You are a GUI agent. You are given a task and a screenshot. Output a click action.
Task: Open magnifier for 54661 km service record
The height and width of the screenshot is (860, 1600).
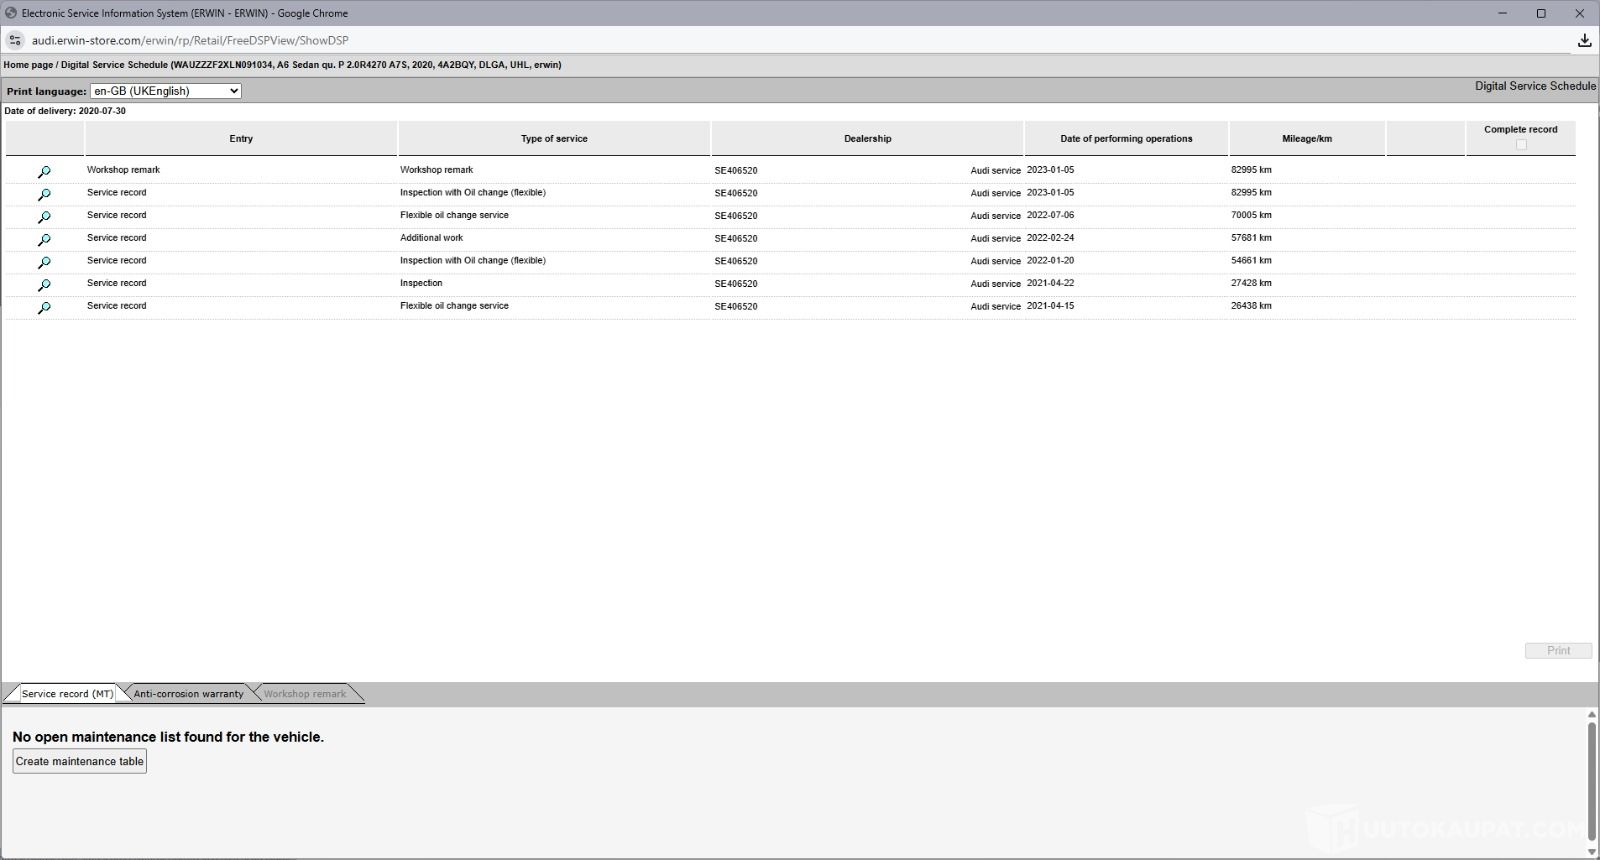click(44, 262)
